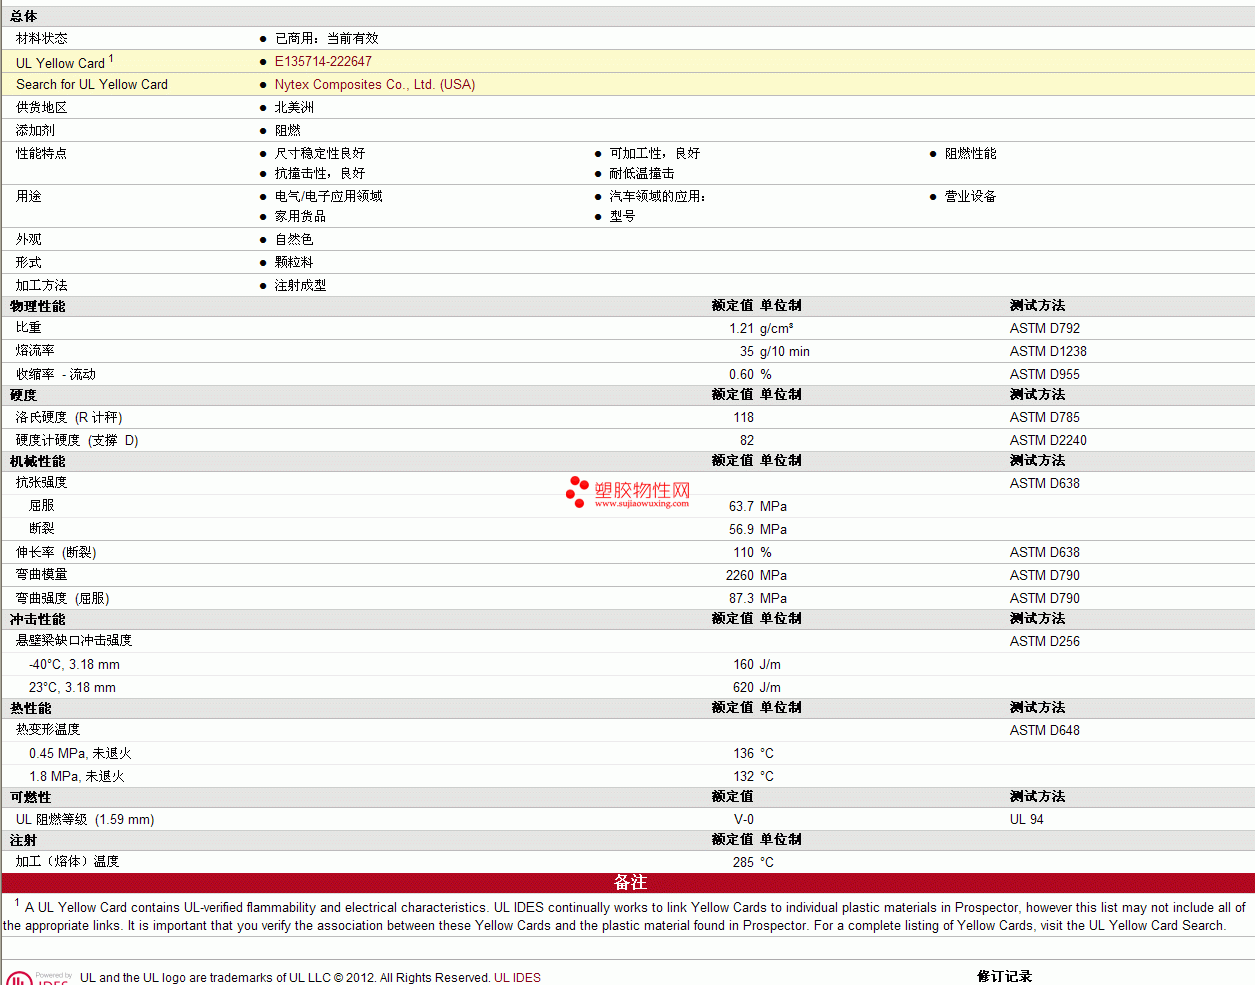Viewport: 1255px width, 985px height.
Task: Click the 颗粒料 form value
Action: [294, 262]
